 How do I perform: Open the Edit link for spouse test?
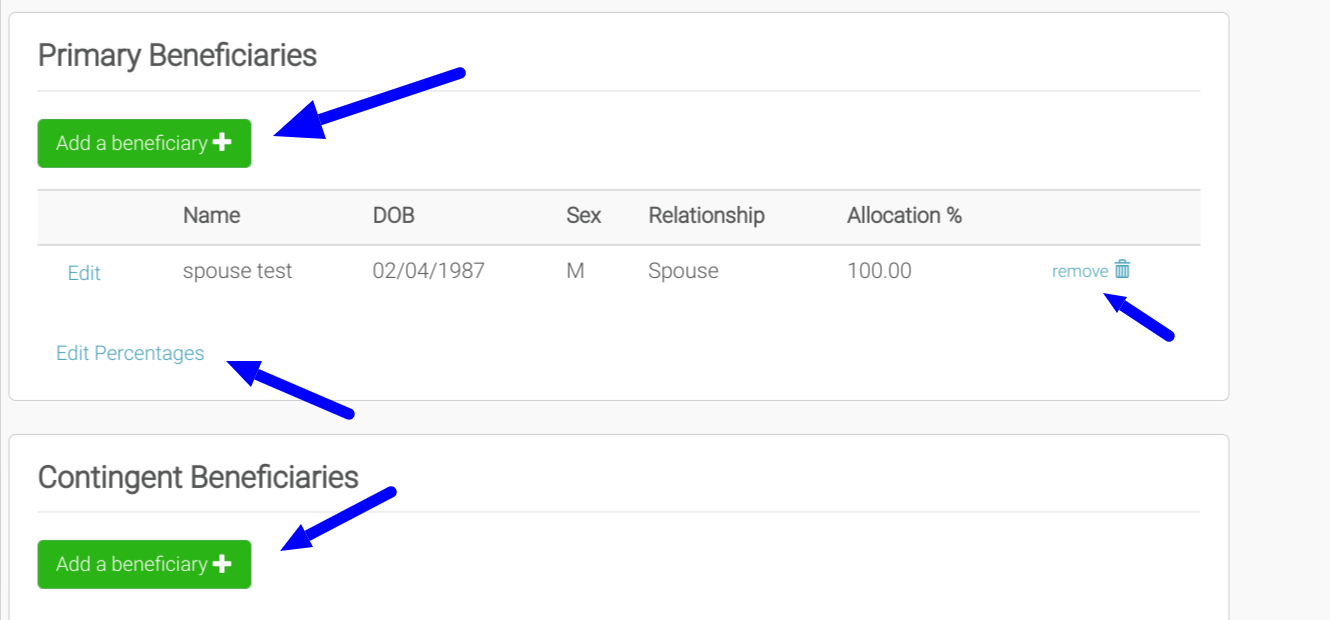click(x=84, y=273)
